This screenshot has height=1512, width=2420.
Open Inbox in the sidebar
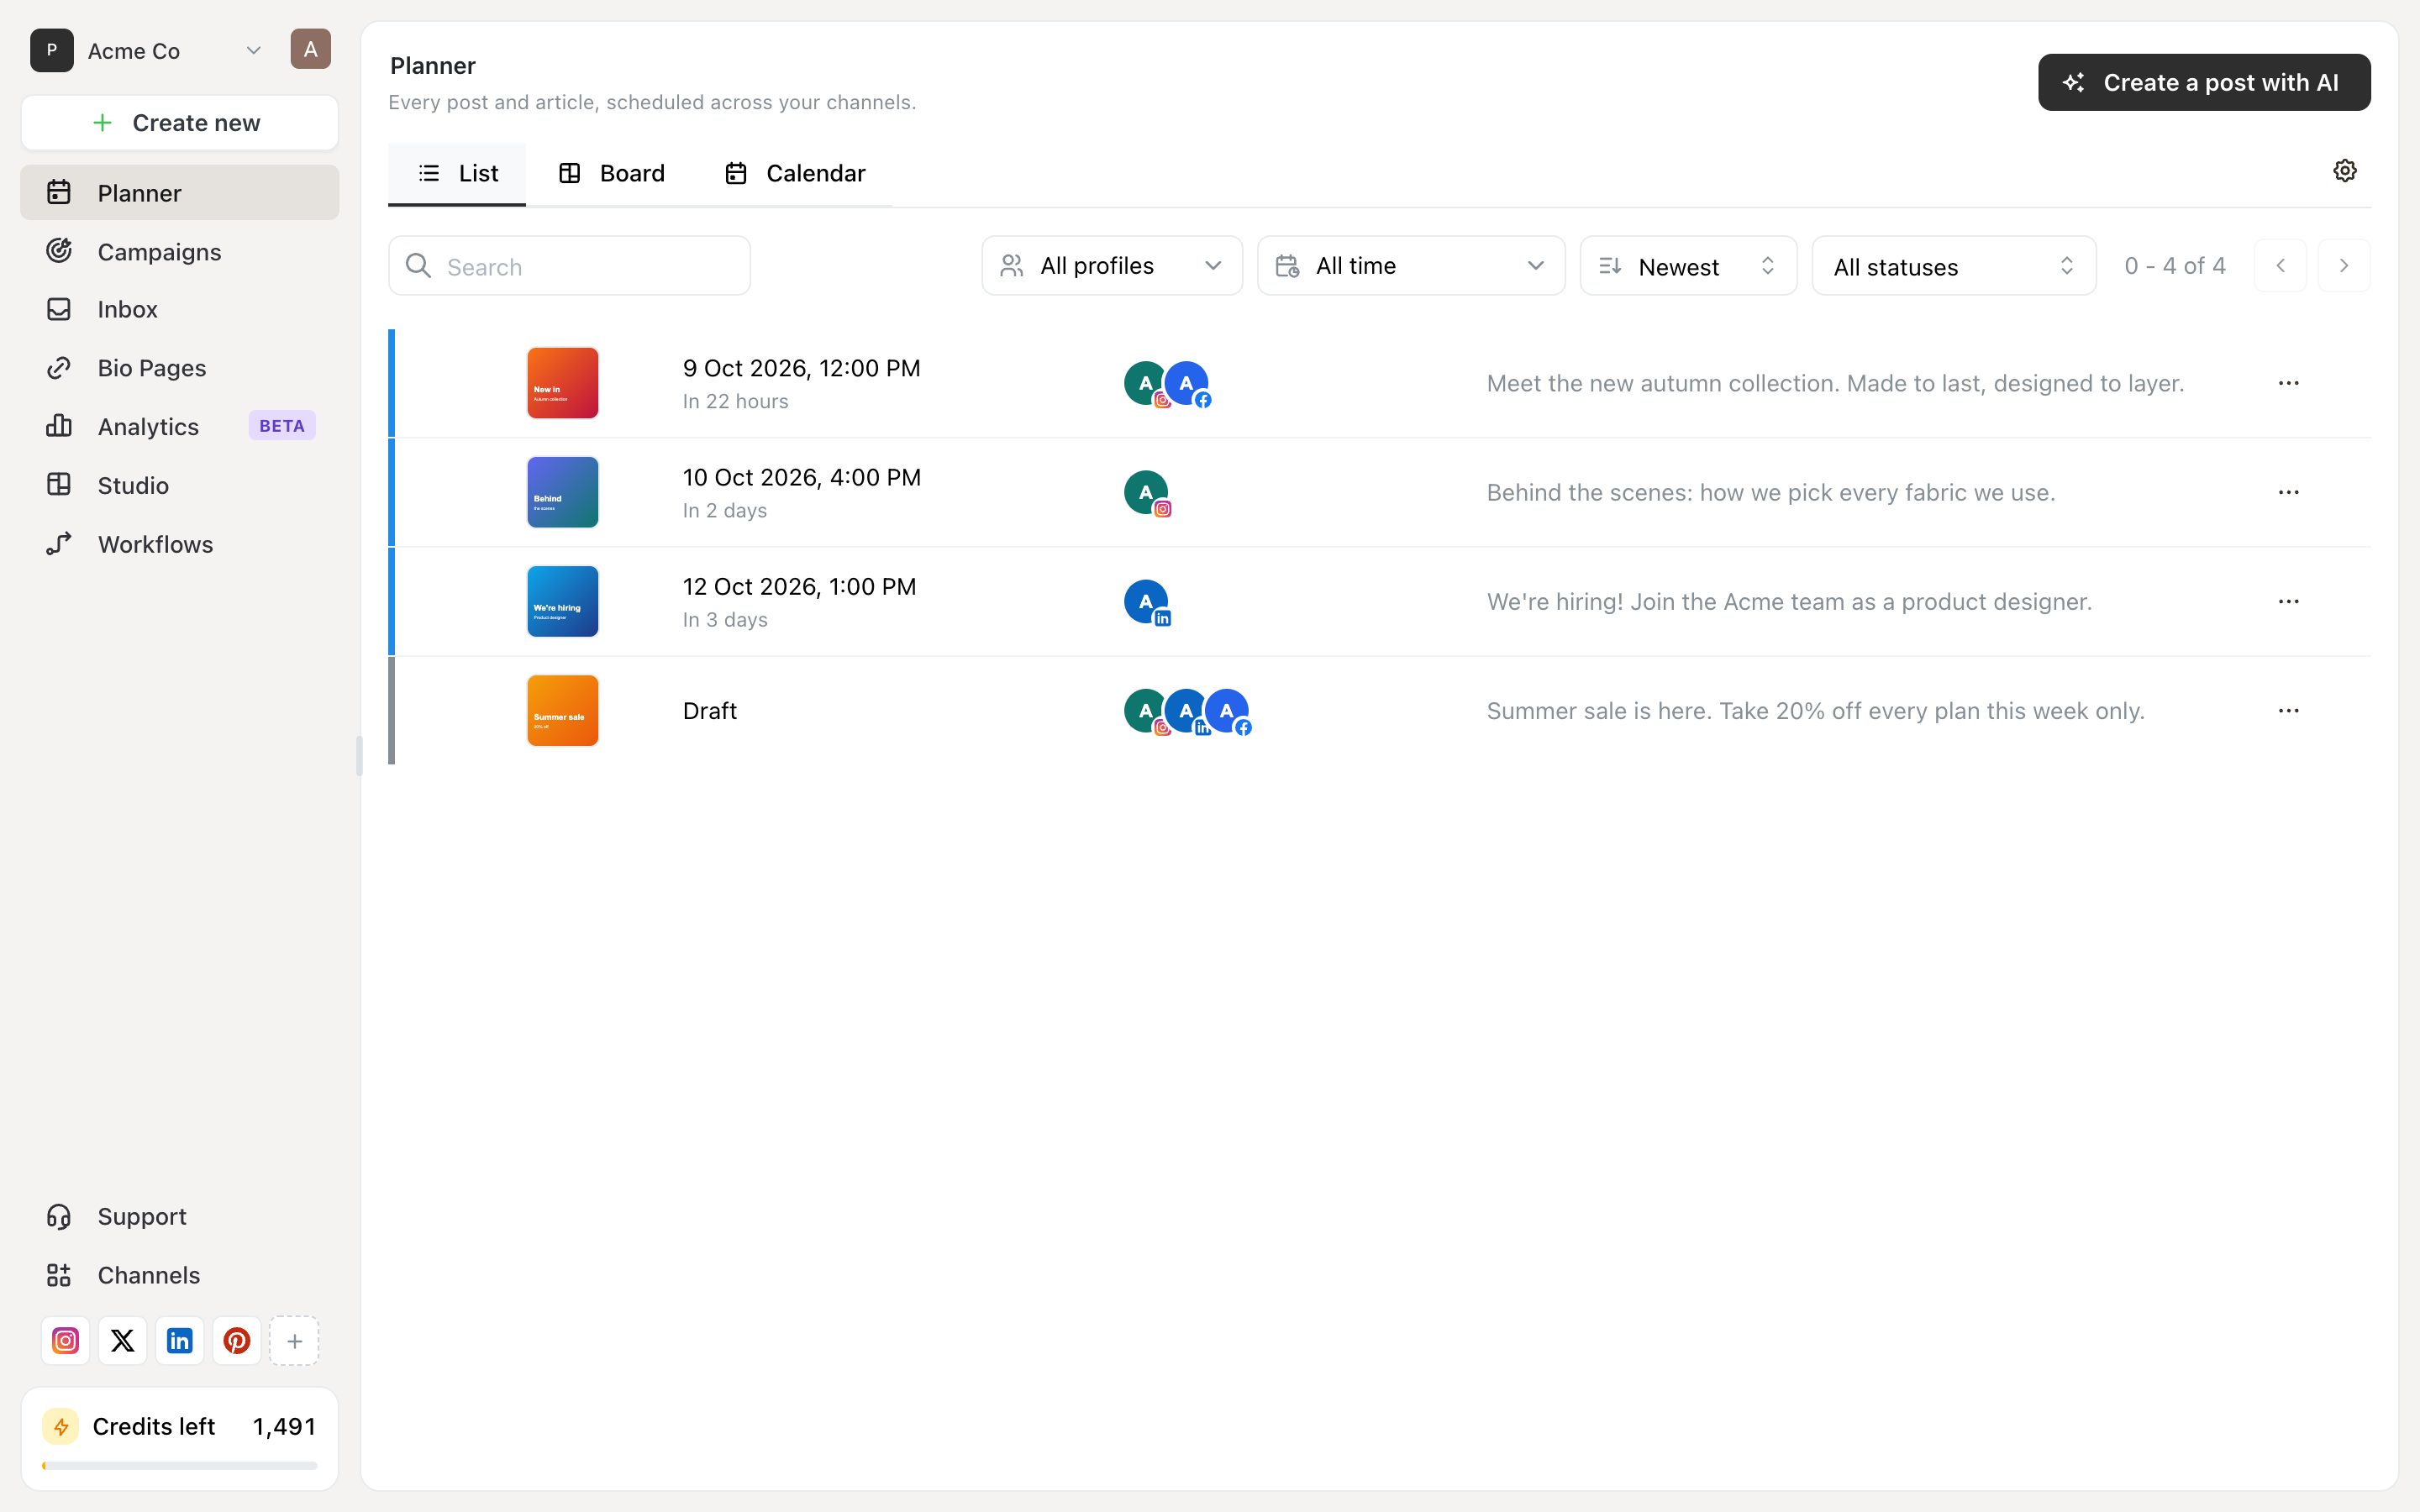point(180,309)
